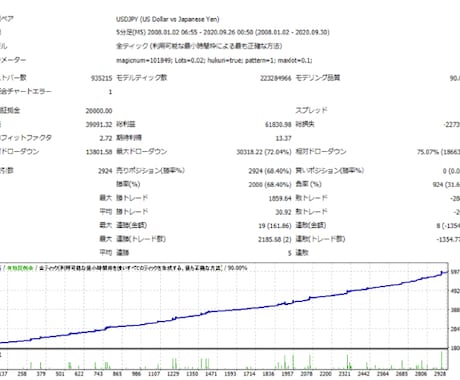Select the consecutive profit value 2185.68 (2)
Viewport: 460px width, 380px height.
[275, 239]
